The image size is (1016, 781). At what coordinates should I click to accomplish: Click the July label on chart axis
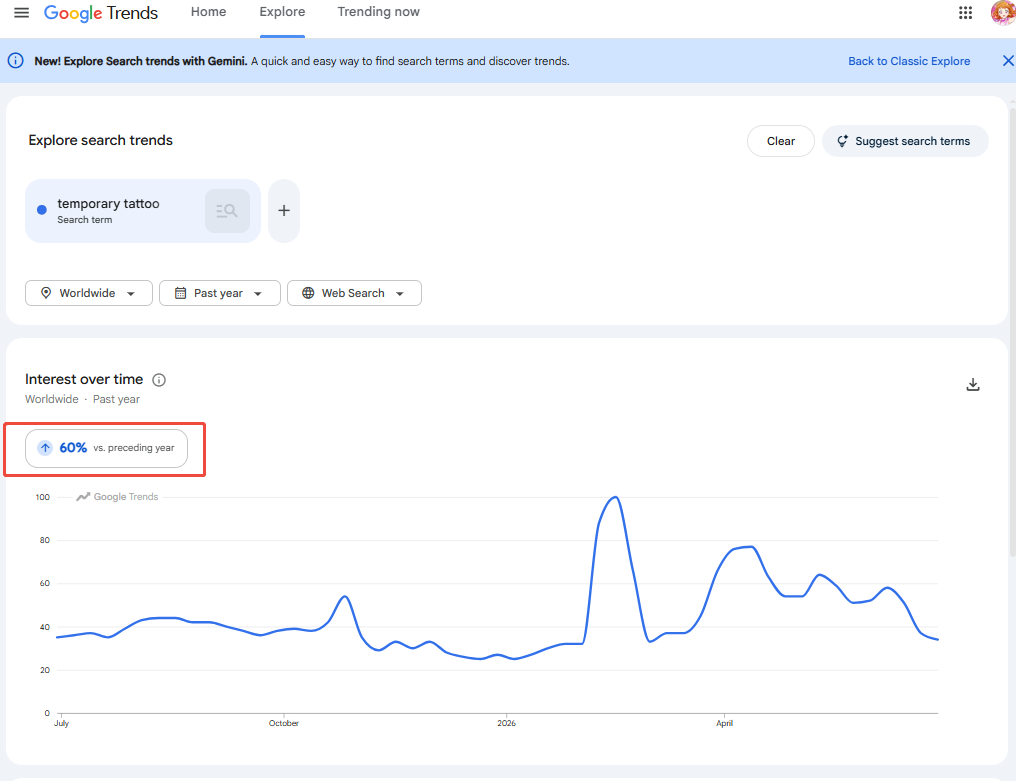[x=62, y=723]
